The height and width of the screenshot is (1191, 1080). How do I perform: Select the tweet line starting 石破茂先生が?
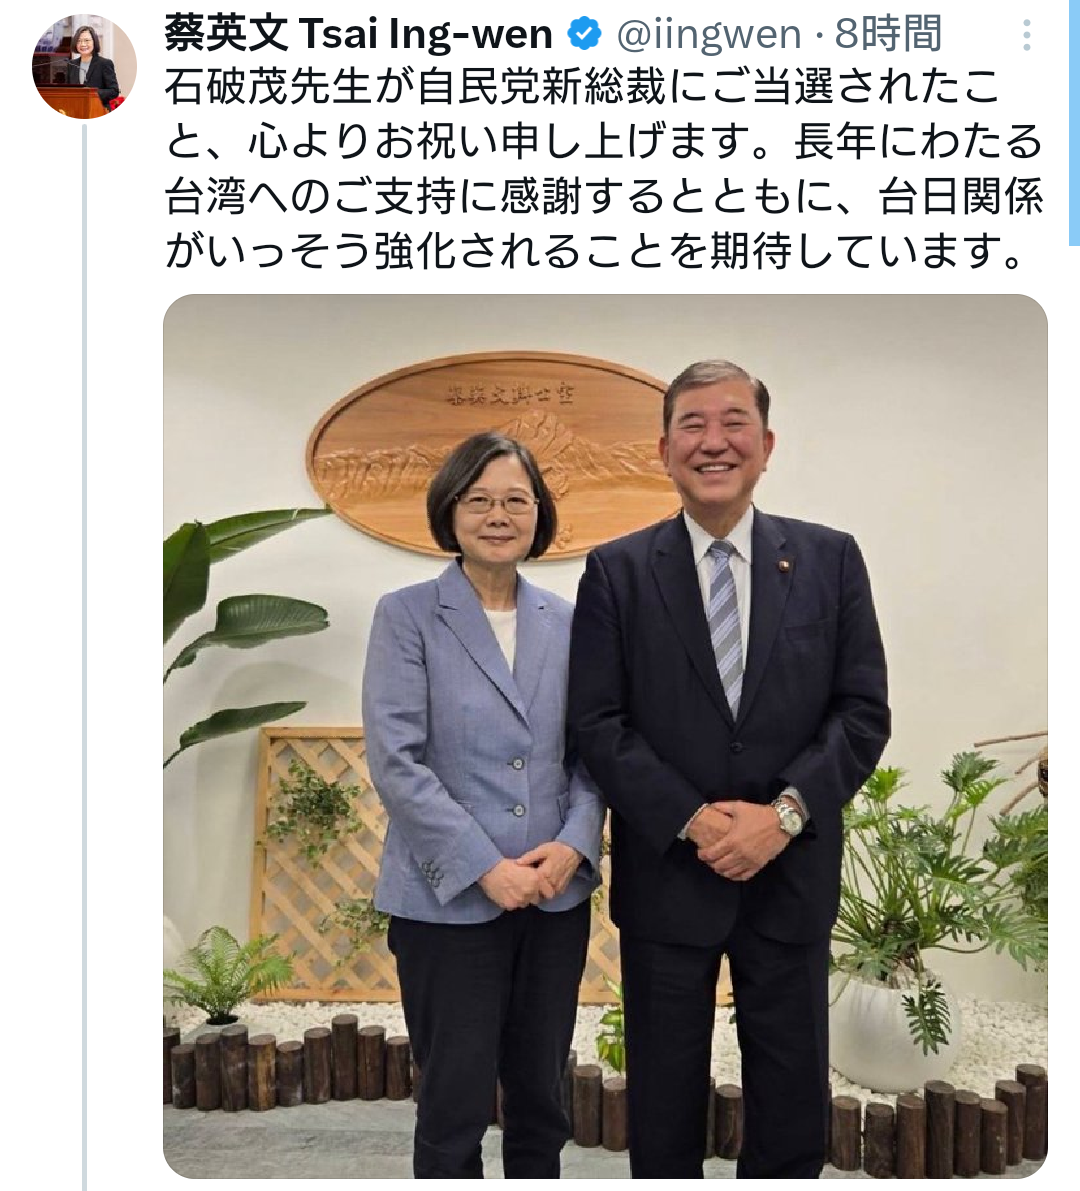tap(582, 87)
